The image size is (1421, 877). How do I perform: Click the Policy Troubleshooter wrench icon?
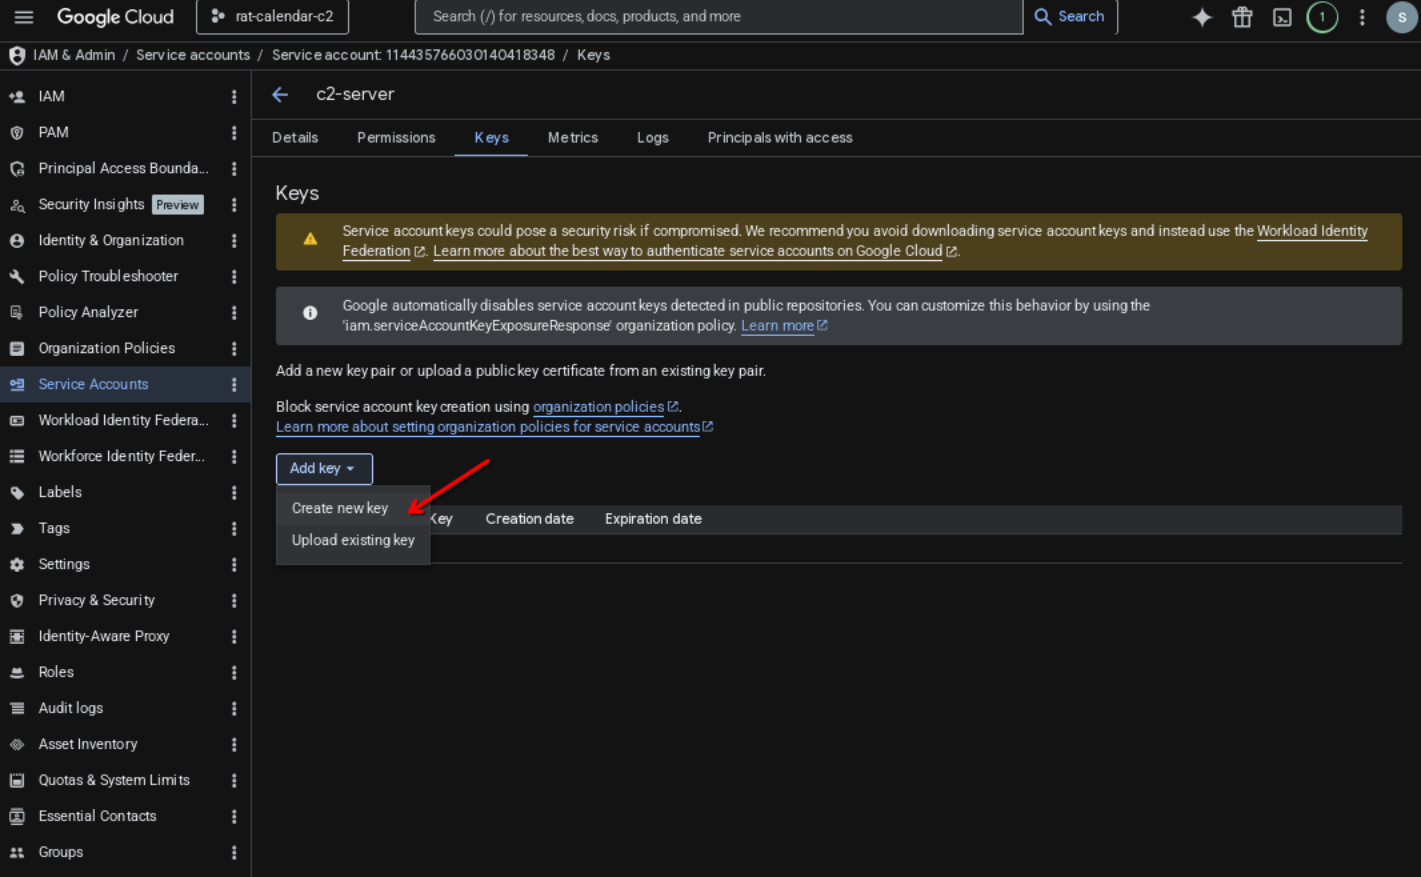[17, 277]
